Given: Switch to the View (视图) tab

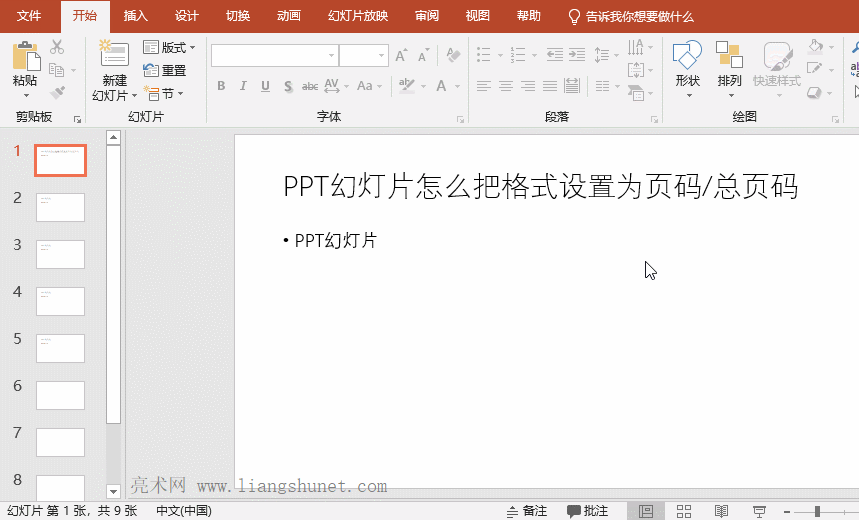Looking at the screenshot, I should [478, 16].
